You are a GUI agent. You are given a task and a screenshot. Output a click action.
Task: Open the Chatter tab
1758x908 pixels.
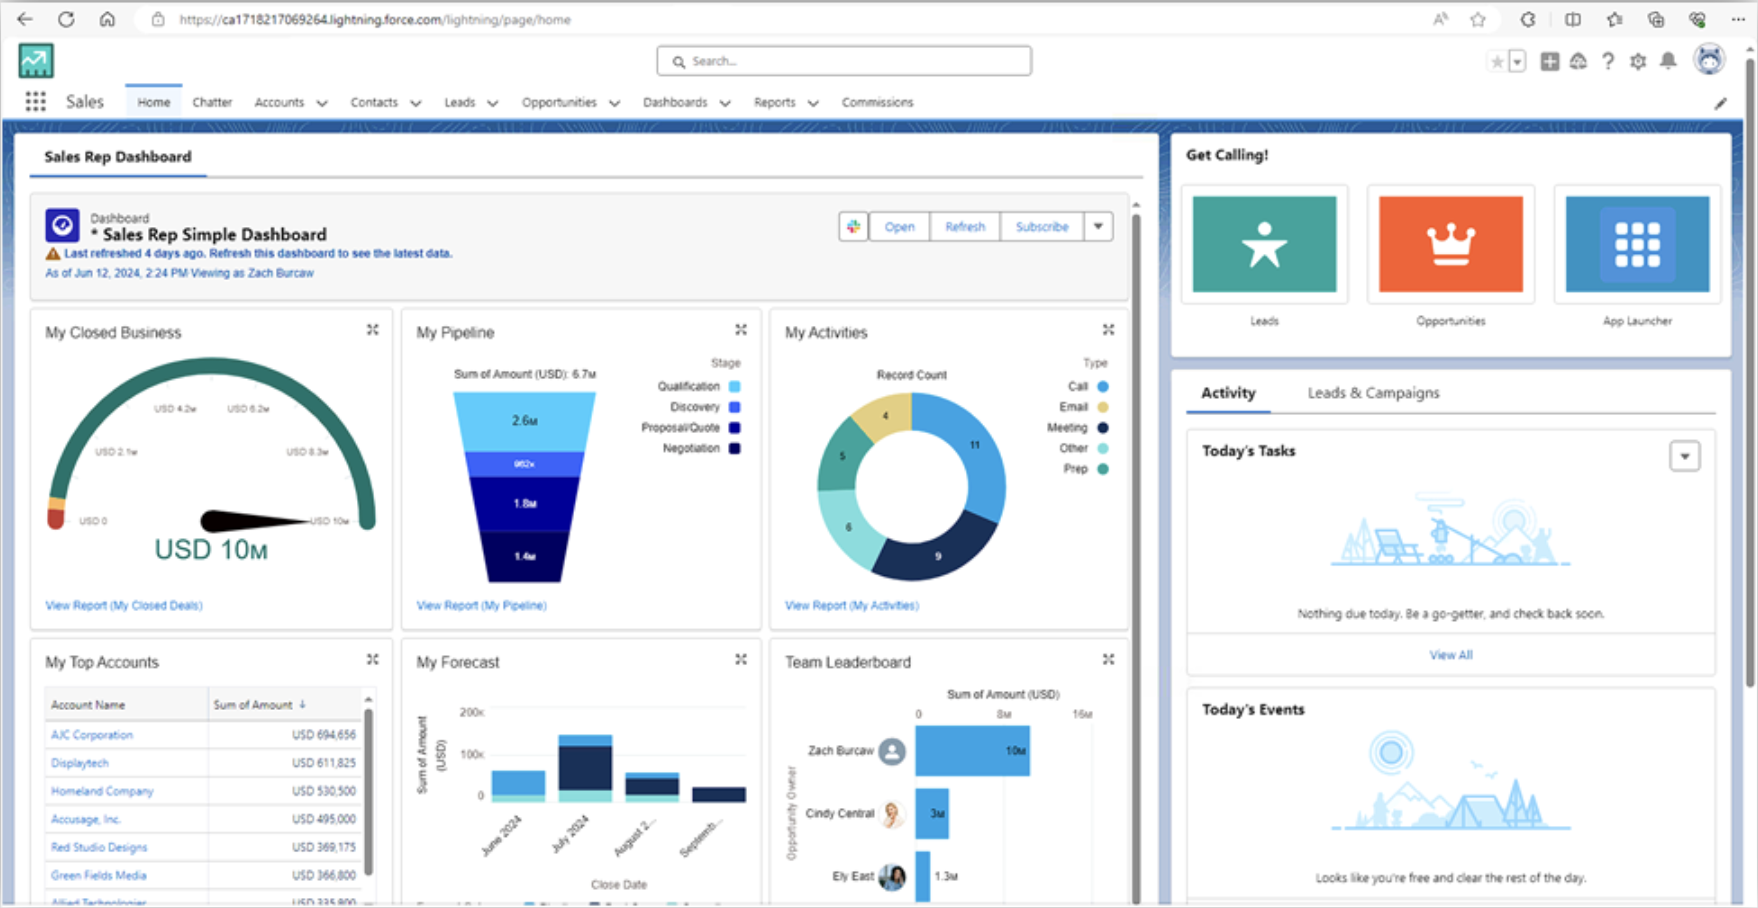pyautogui.click(x=212, y=102)
